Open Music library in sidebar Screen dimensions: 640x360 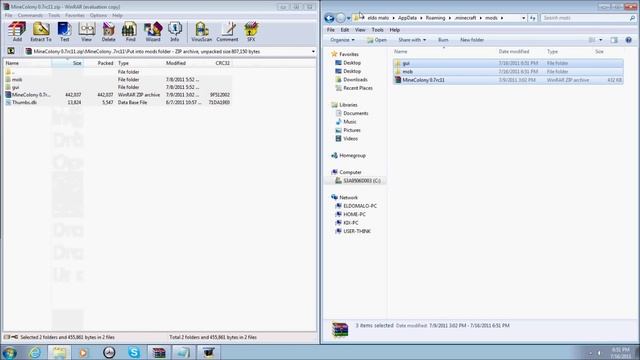(x=346, y=122)
